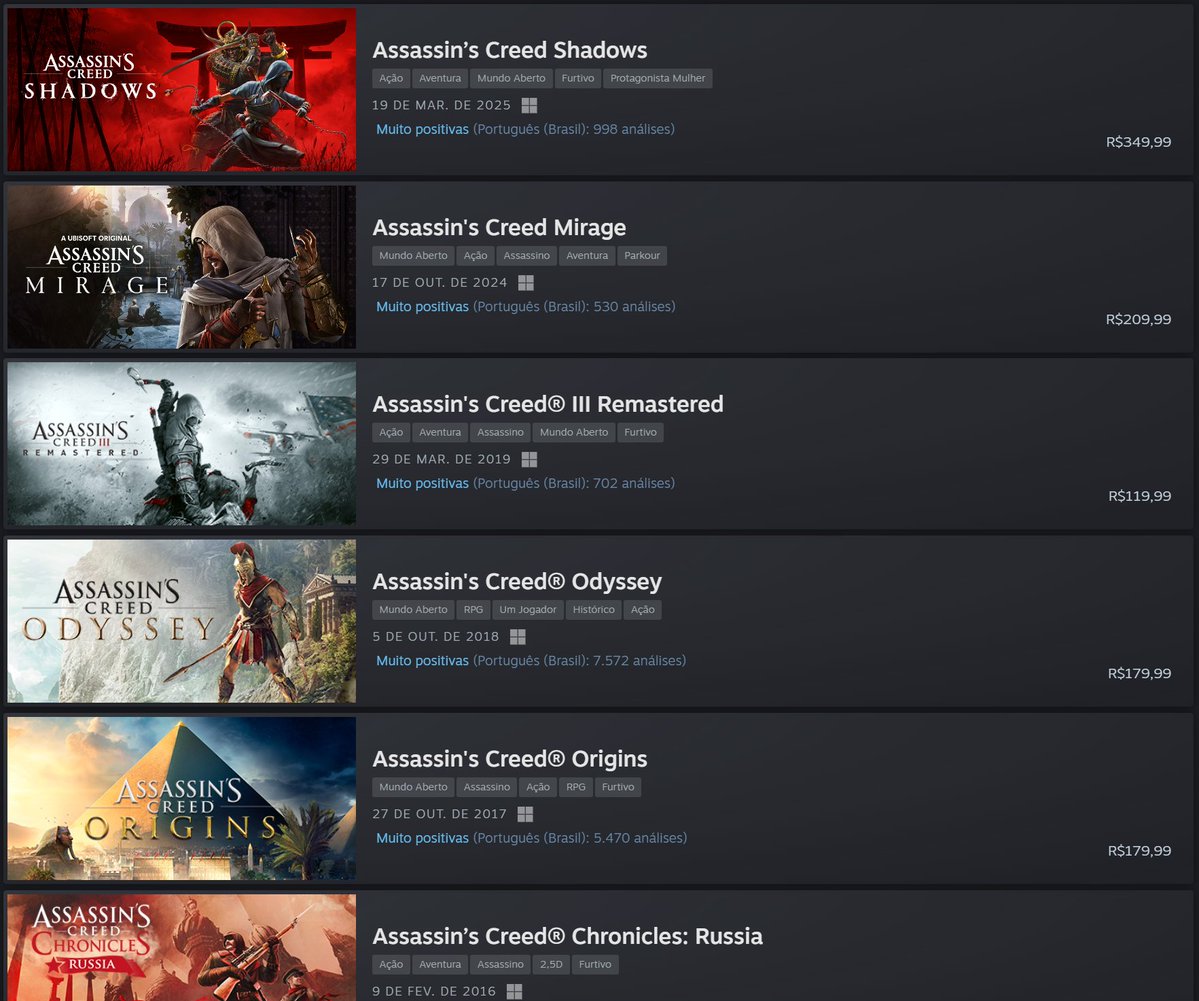Select Assassino tag on Chronicles: Russia
1199x1001 pixels.
[501, 964]
